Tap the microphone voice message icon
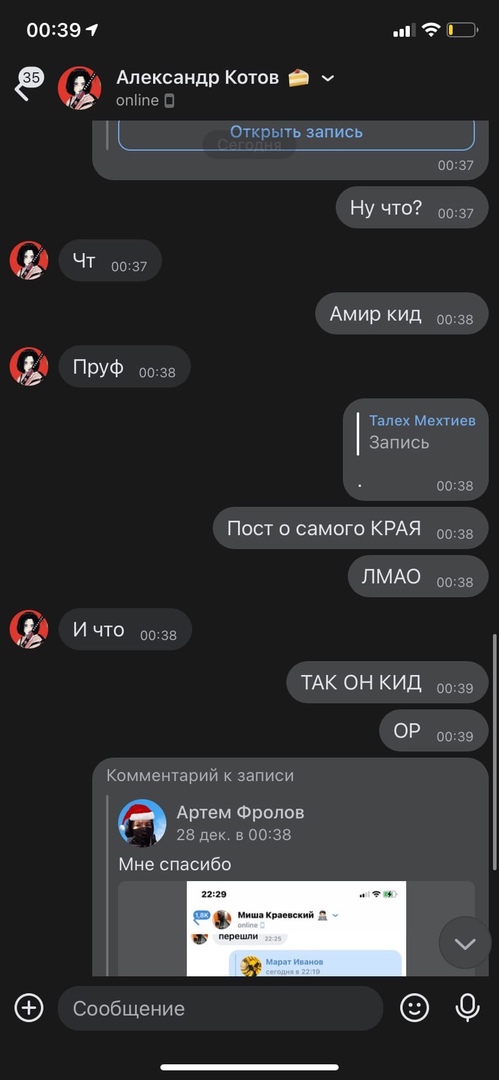499x1080 pixels. 468,1008
